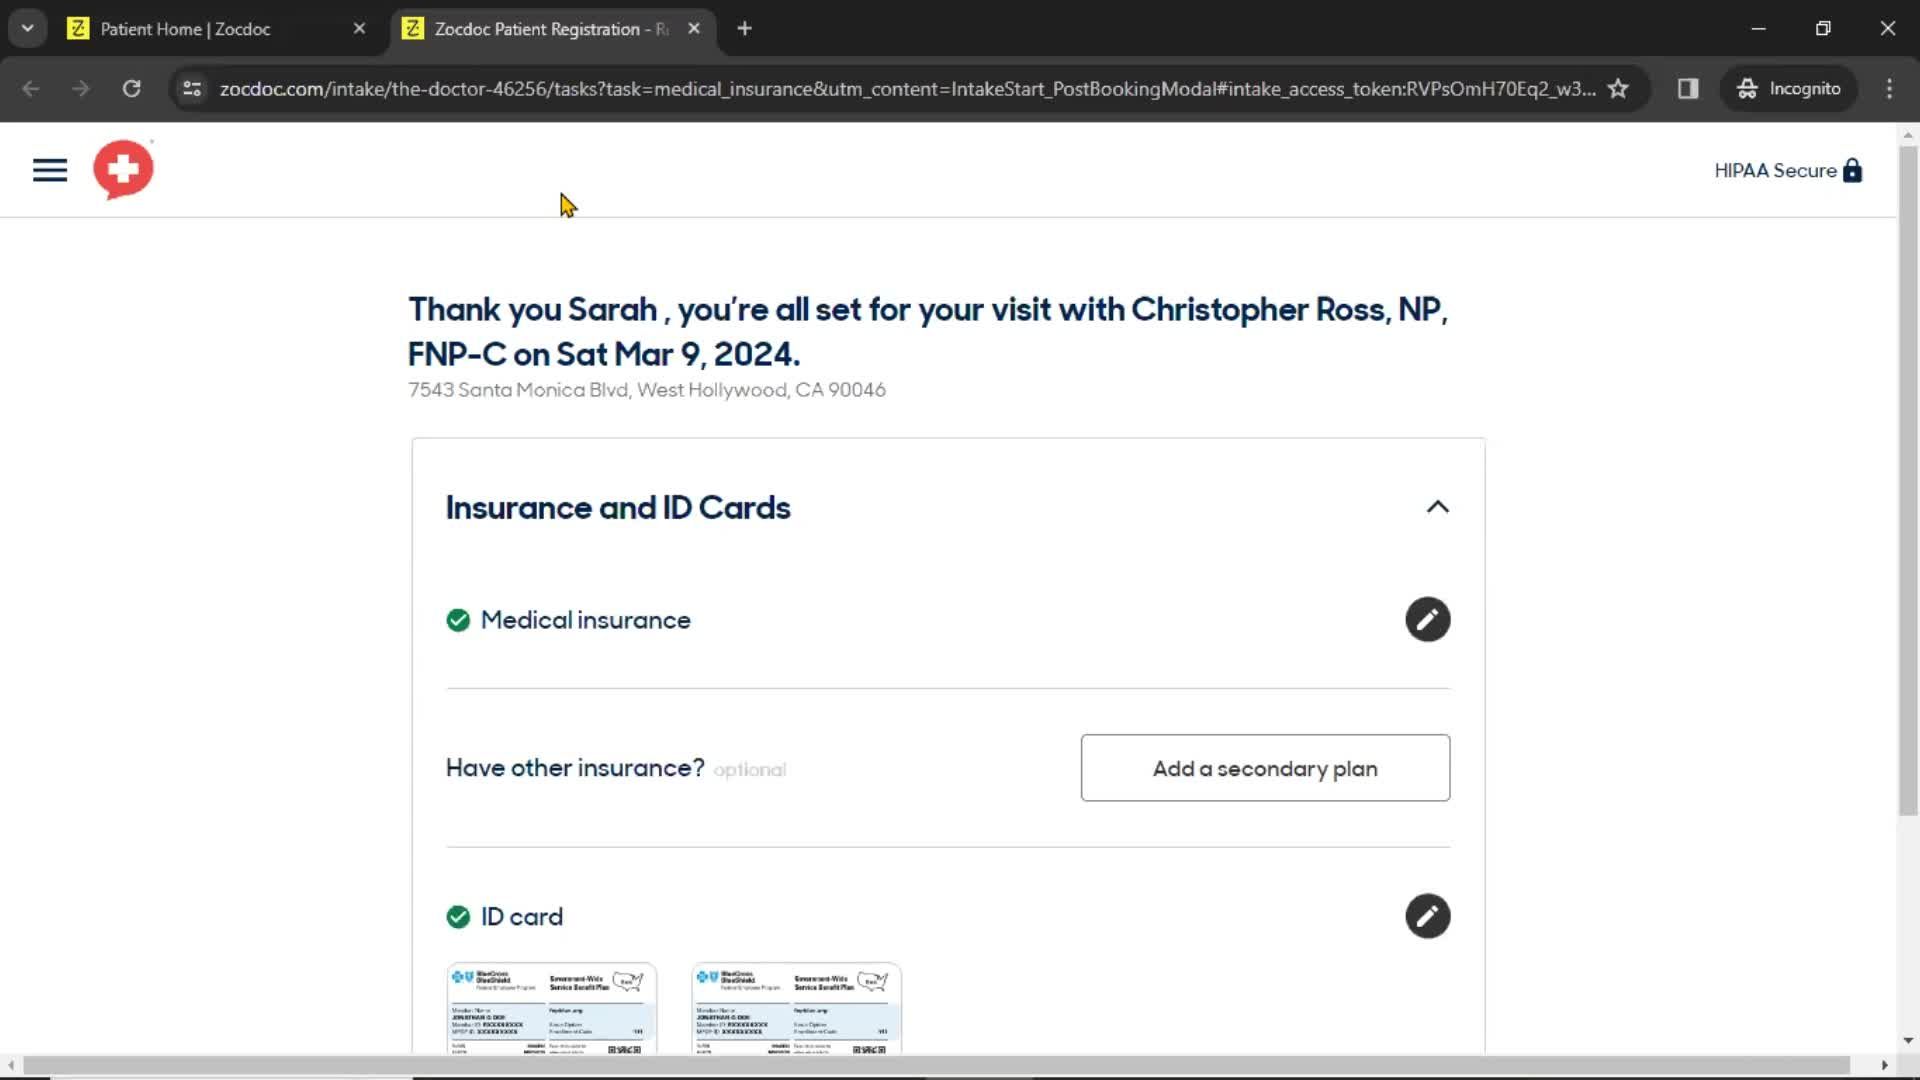
Task: Open a new browser tab
Action: [744, 29]
